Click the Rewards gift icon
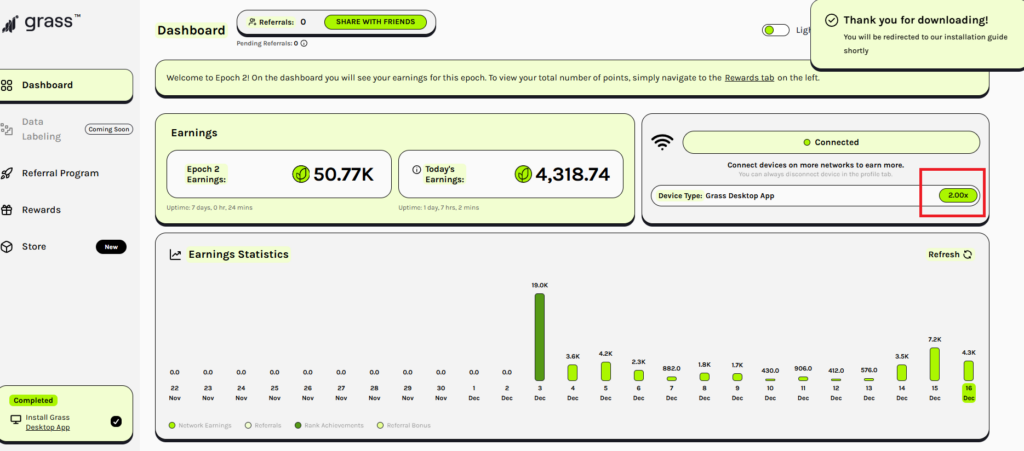The image size is (1024, 451). point(7,210)
